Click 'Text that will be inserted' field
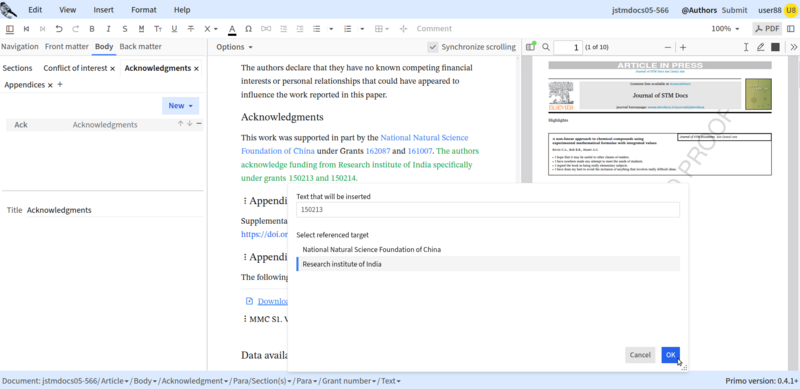Image resolution: width=800 pixels, height=389 pixels. pyautogui.click(x=488, y=210)
